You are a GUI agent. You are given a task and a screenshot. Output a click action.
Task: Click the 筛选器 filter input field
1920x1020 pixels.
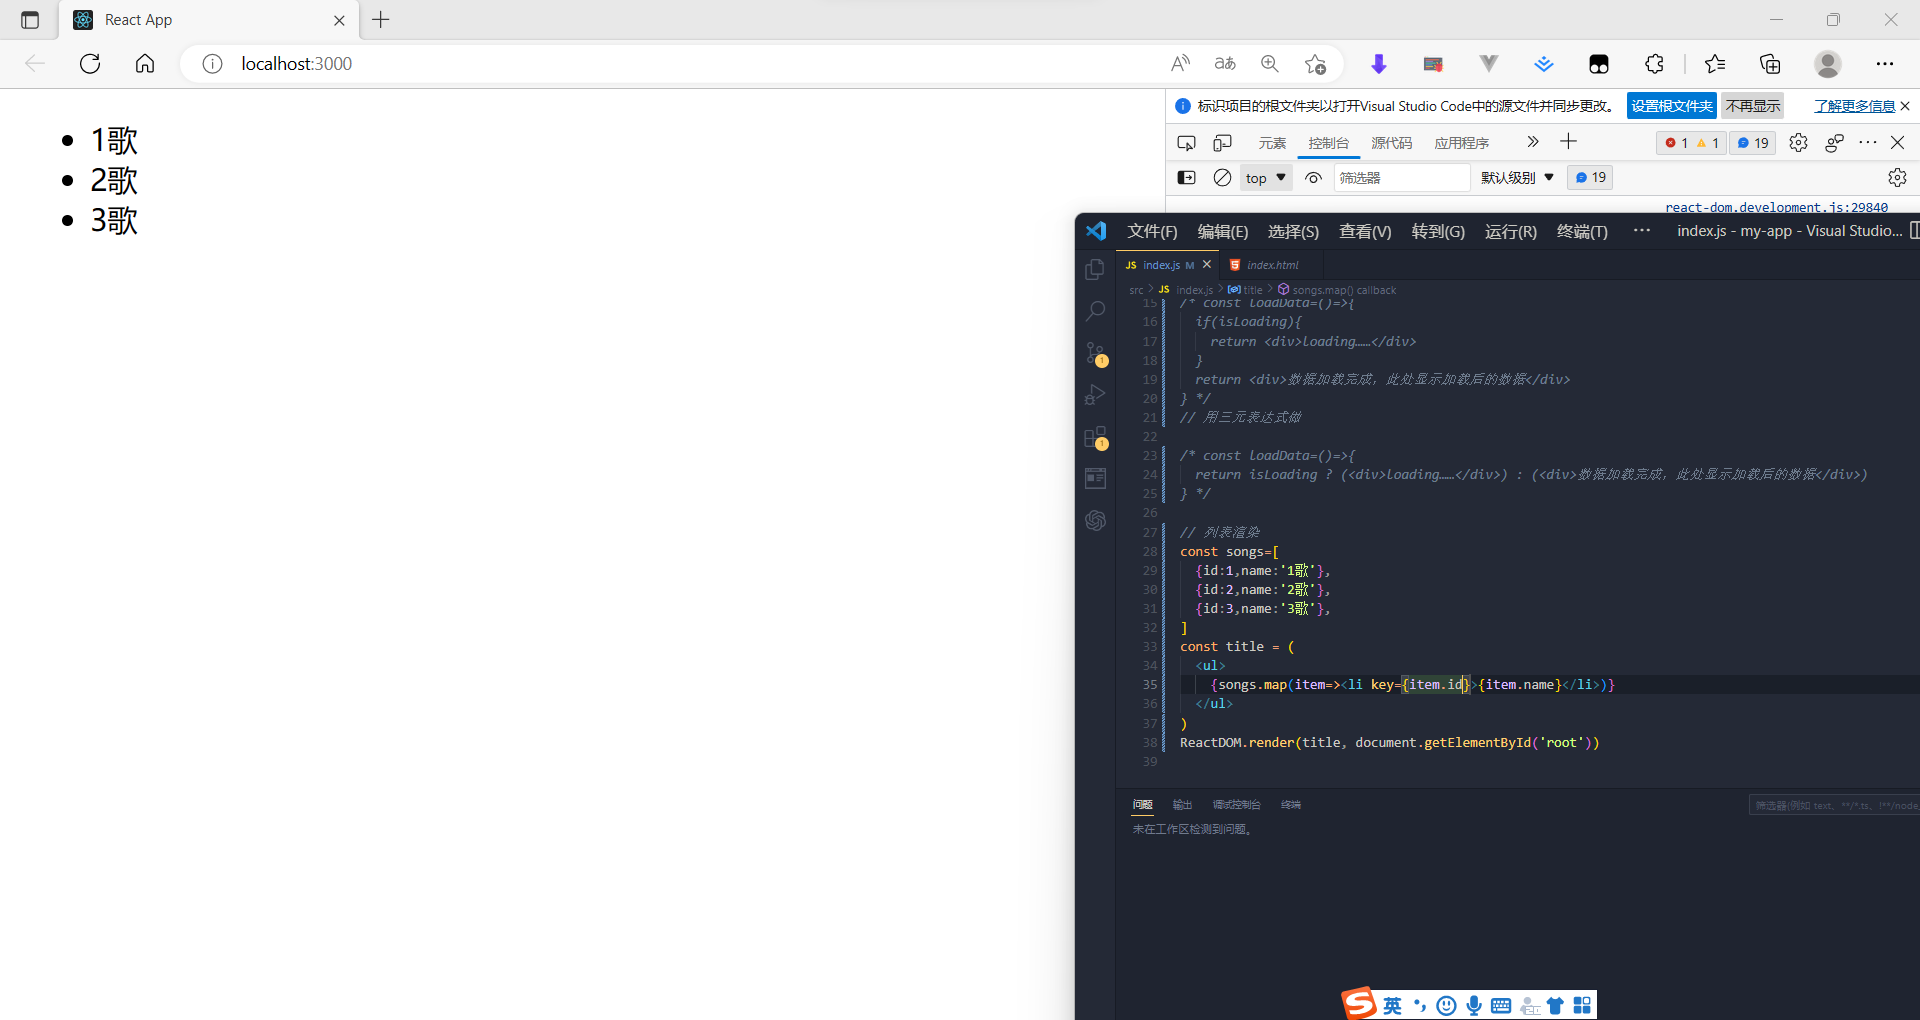pyautogui.click(x=1400, y=177)
